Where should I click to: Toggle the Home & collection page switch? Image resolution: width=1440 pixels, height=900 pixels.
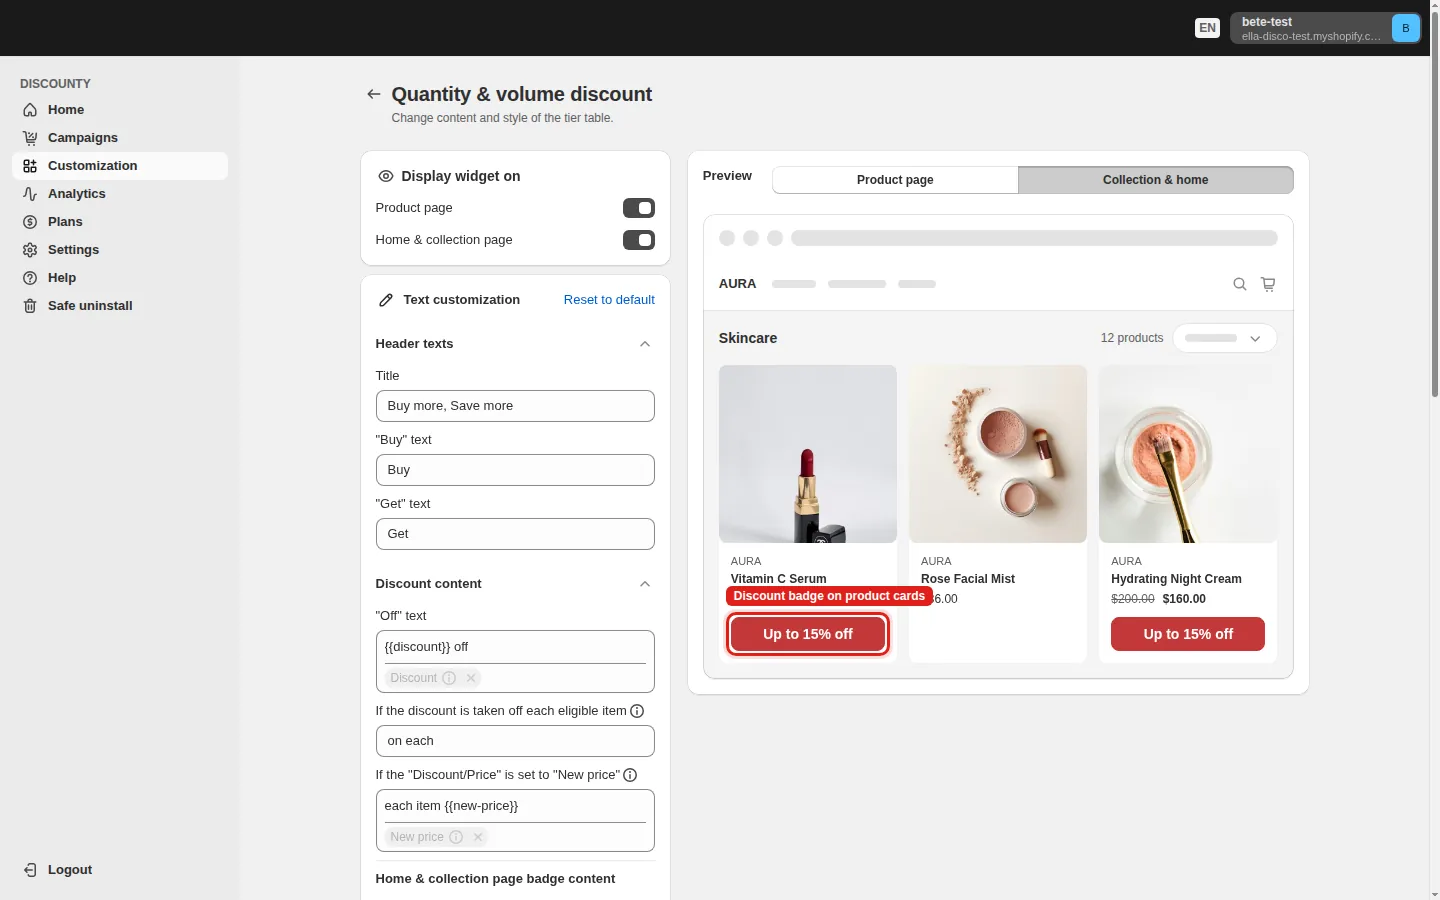tap(639, 240)
